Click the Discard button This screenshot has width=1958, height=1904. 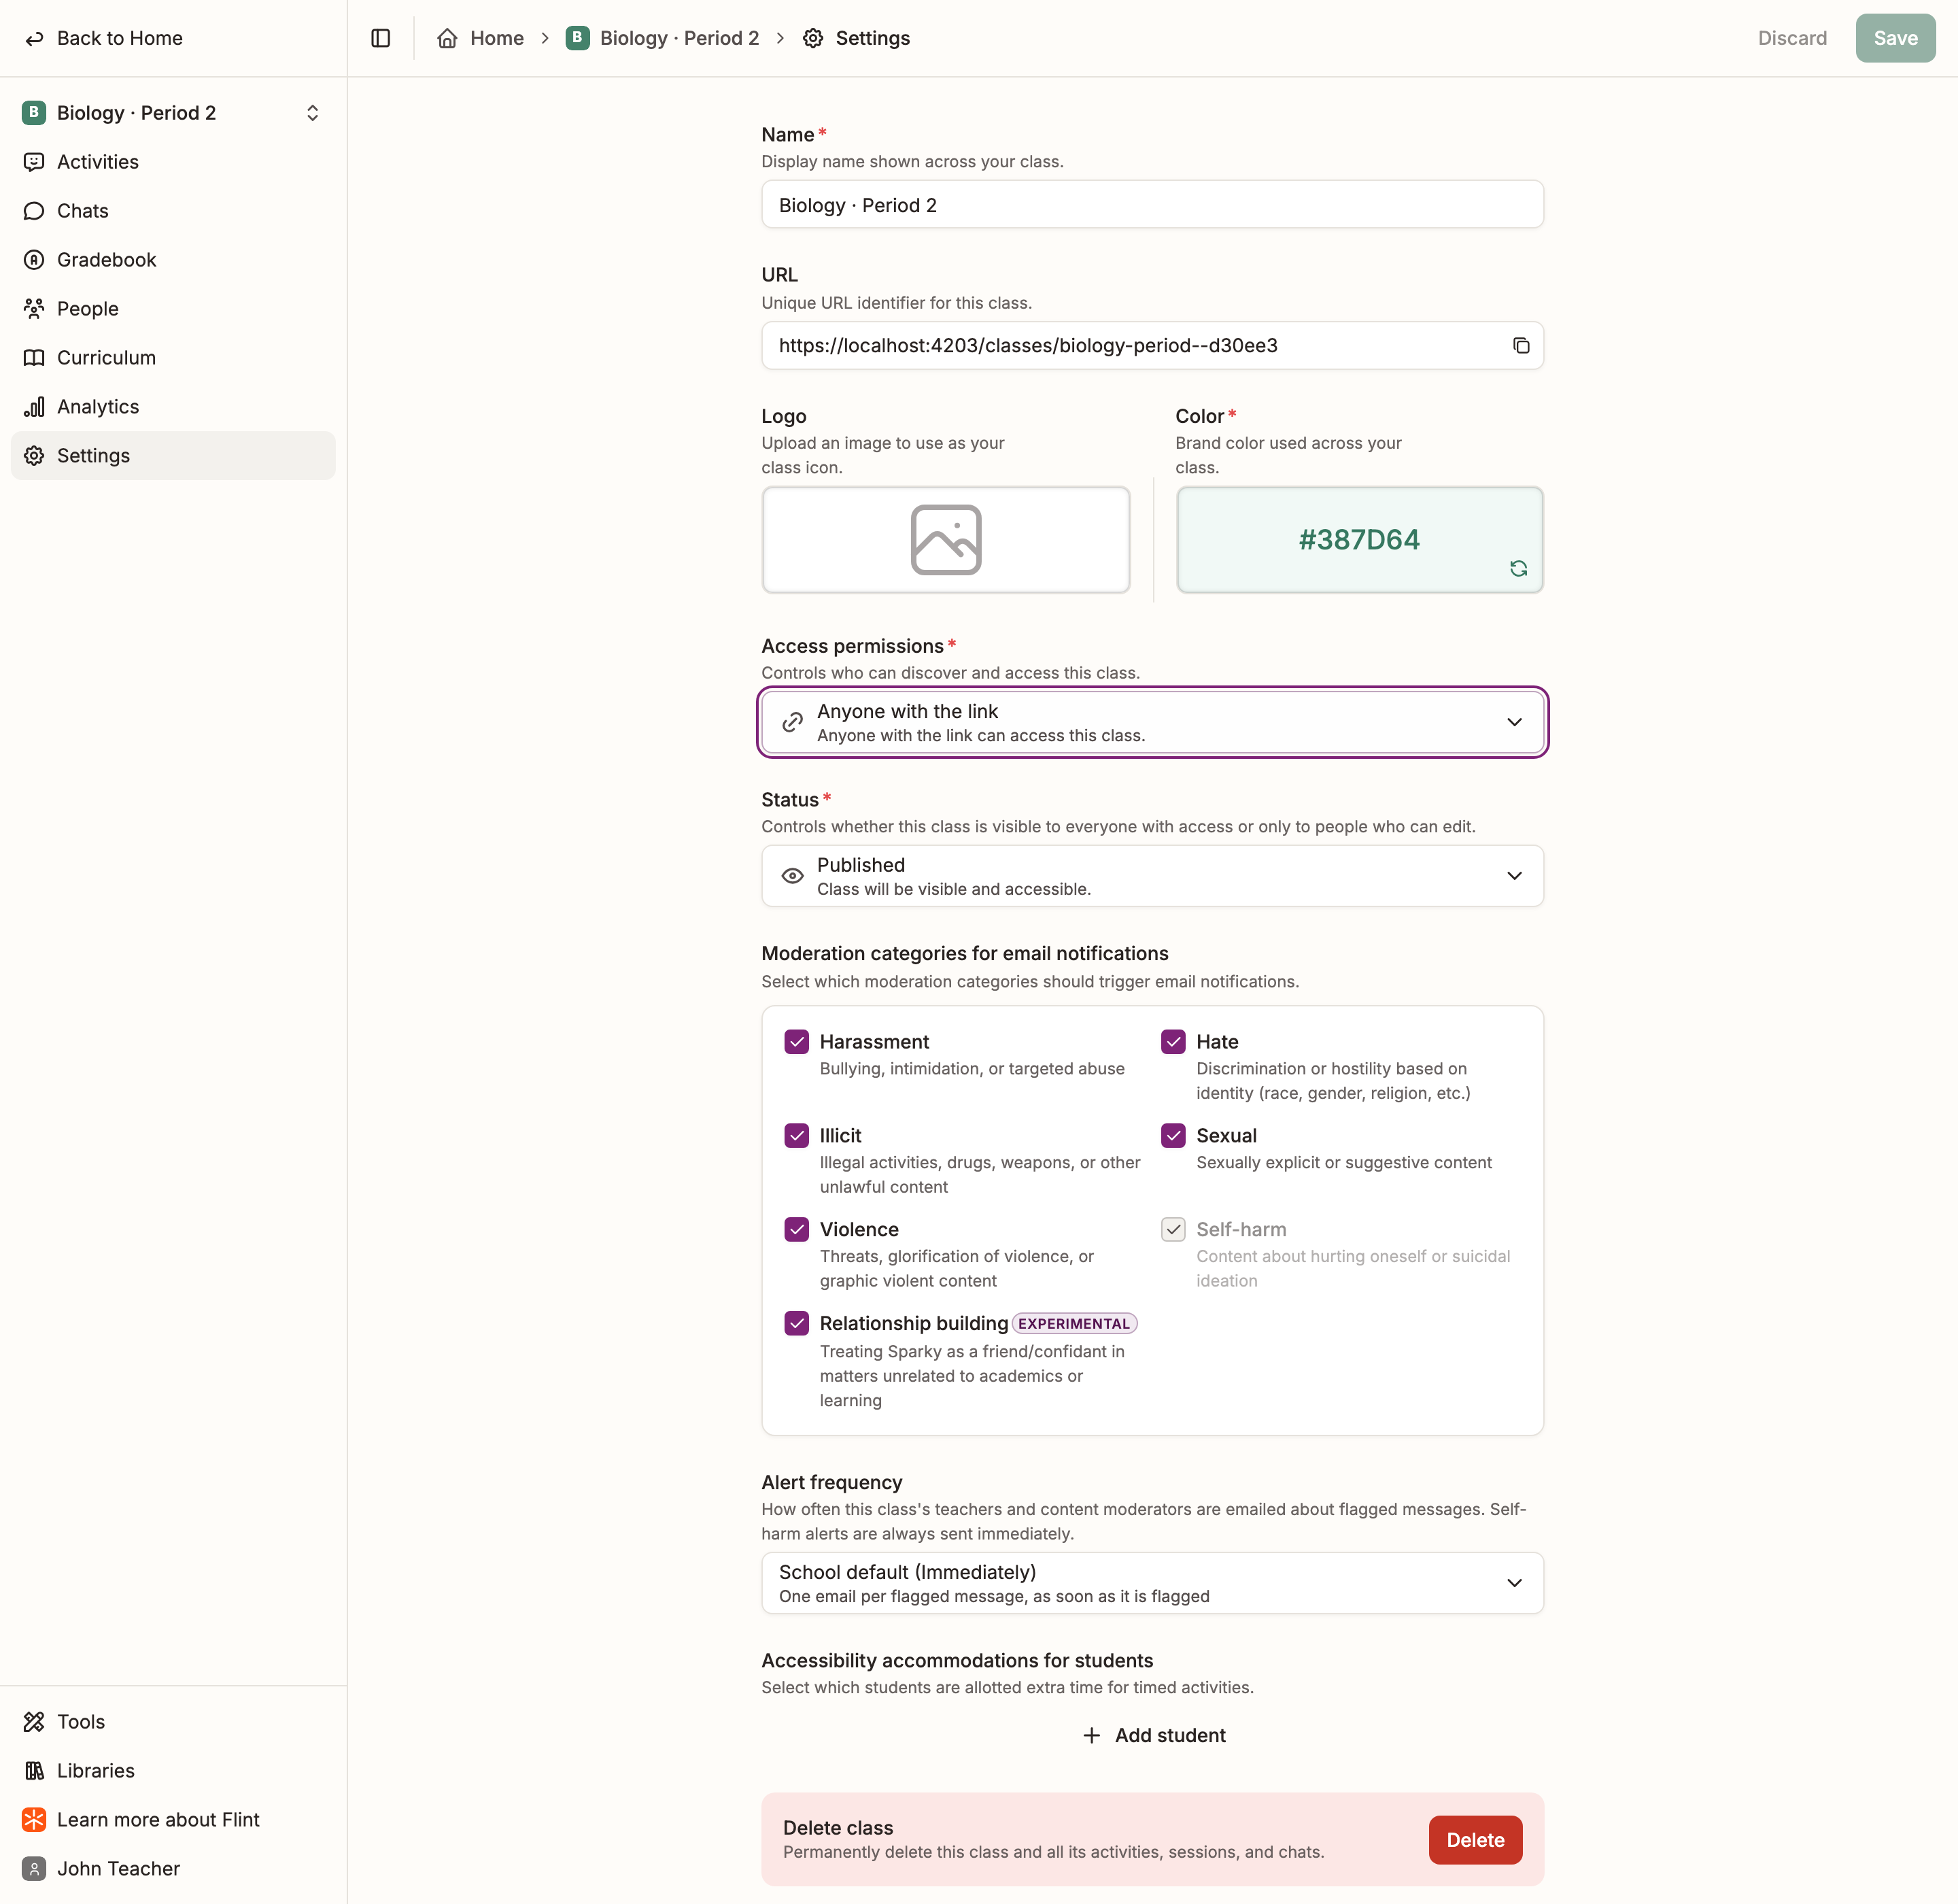tap(1792, 38)
